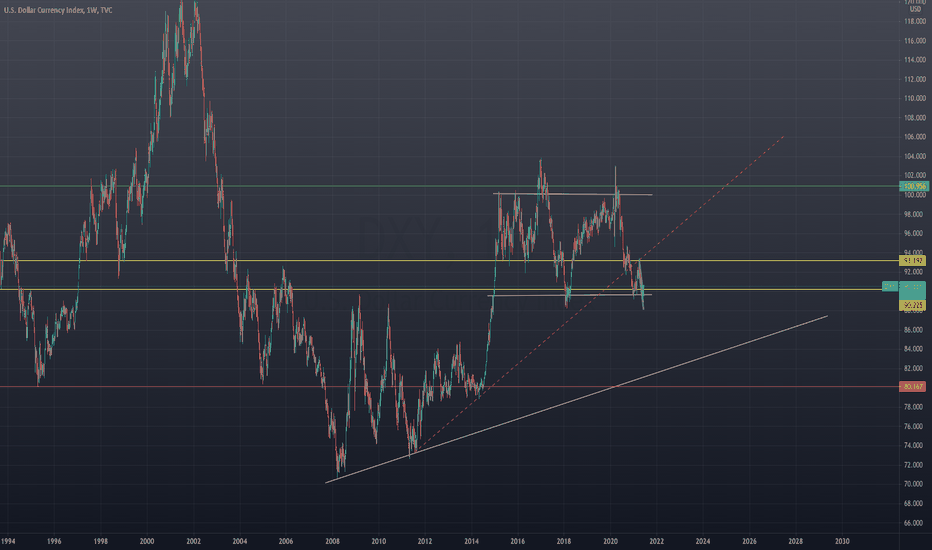Screen dimensions: 932x550
Task: Click the 86.000 price axis label
Action: click(915, 329)
